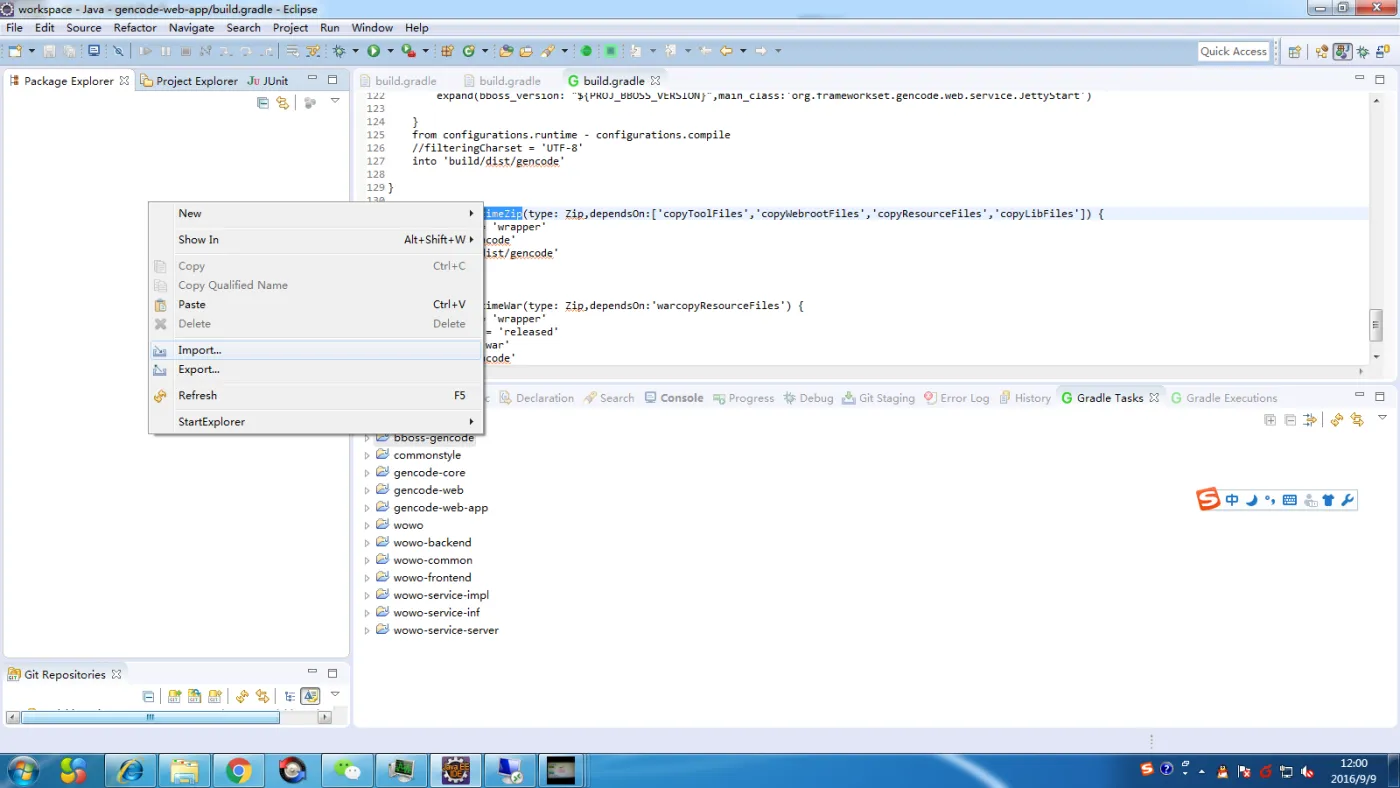Open the Run button dropdown arrow
Viewport: 1400px width, 788px height.
point(389,51)
